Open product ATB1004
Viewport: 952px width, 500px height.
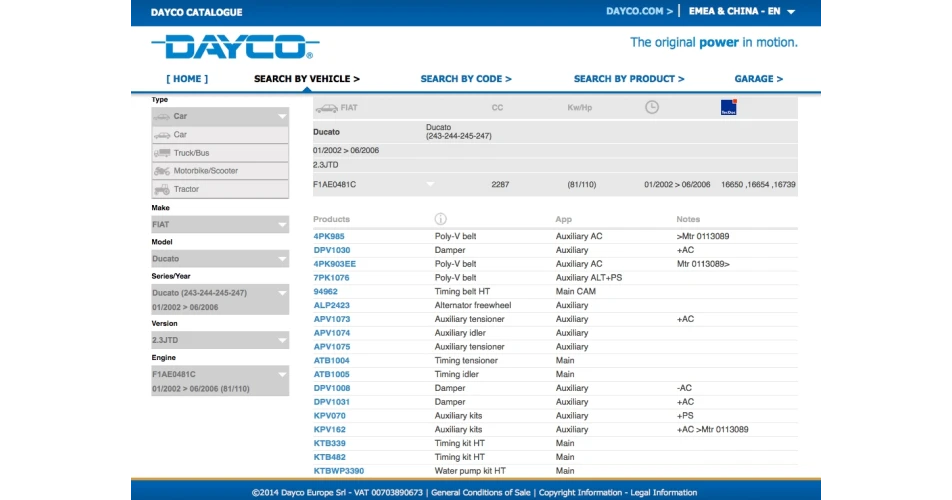[x=332, y=360]
